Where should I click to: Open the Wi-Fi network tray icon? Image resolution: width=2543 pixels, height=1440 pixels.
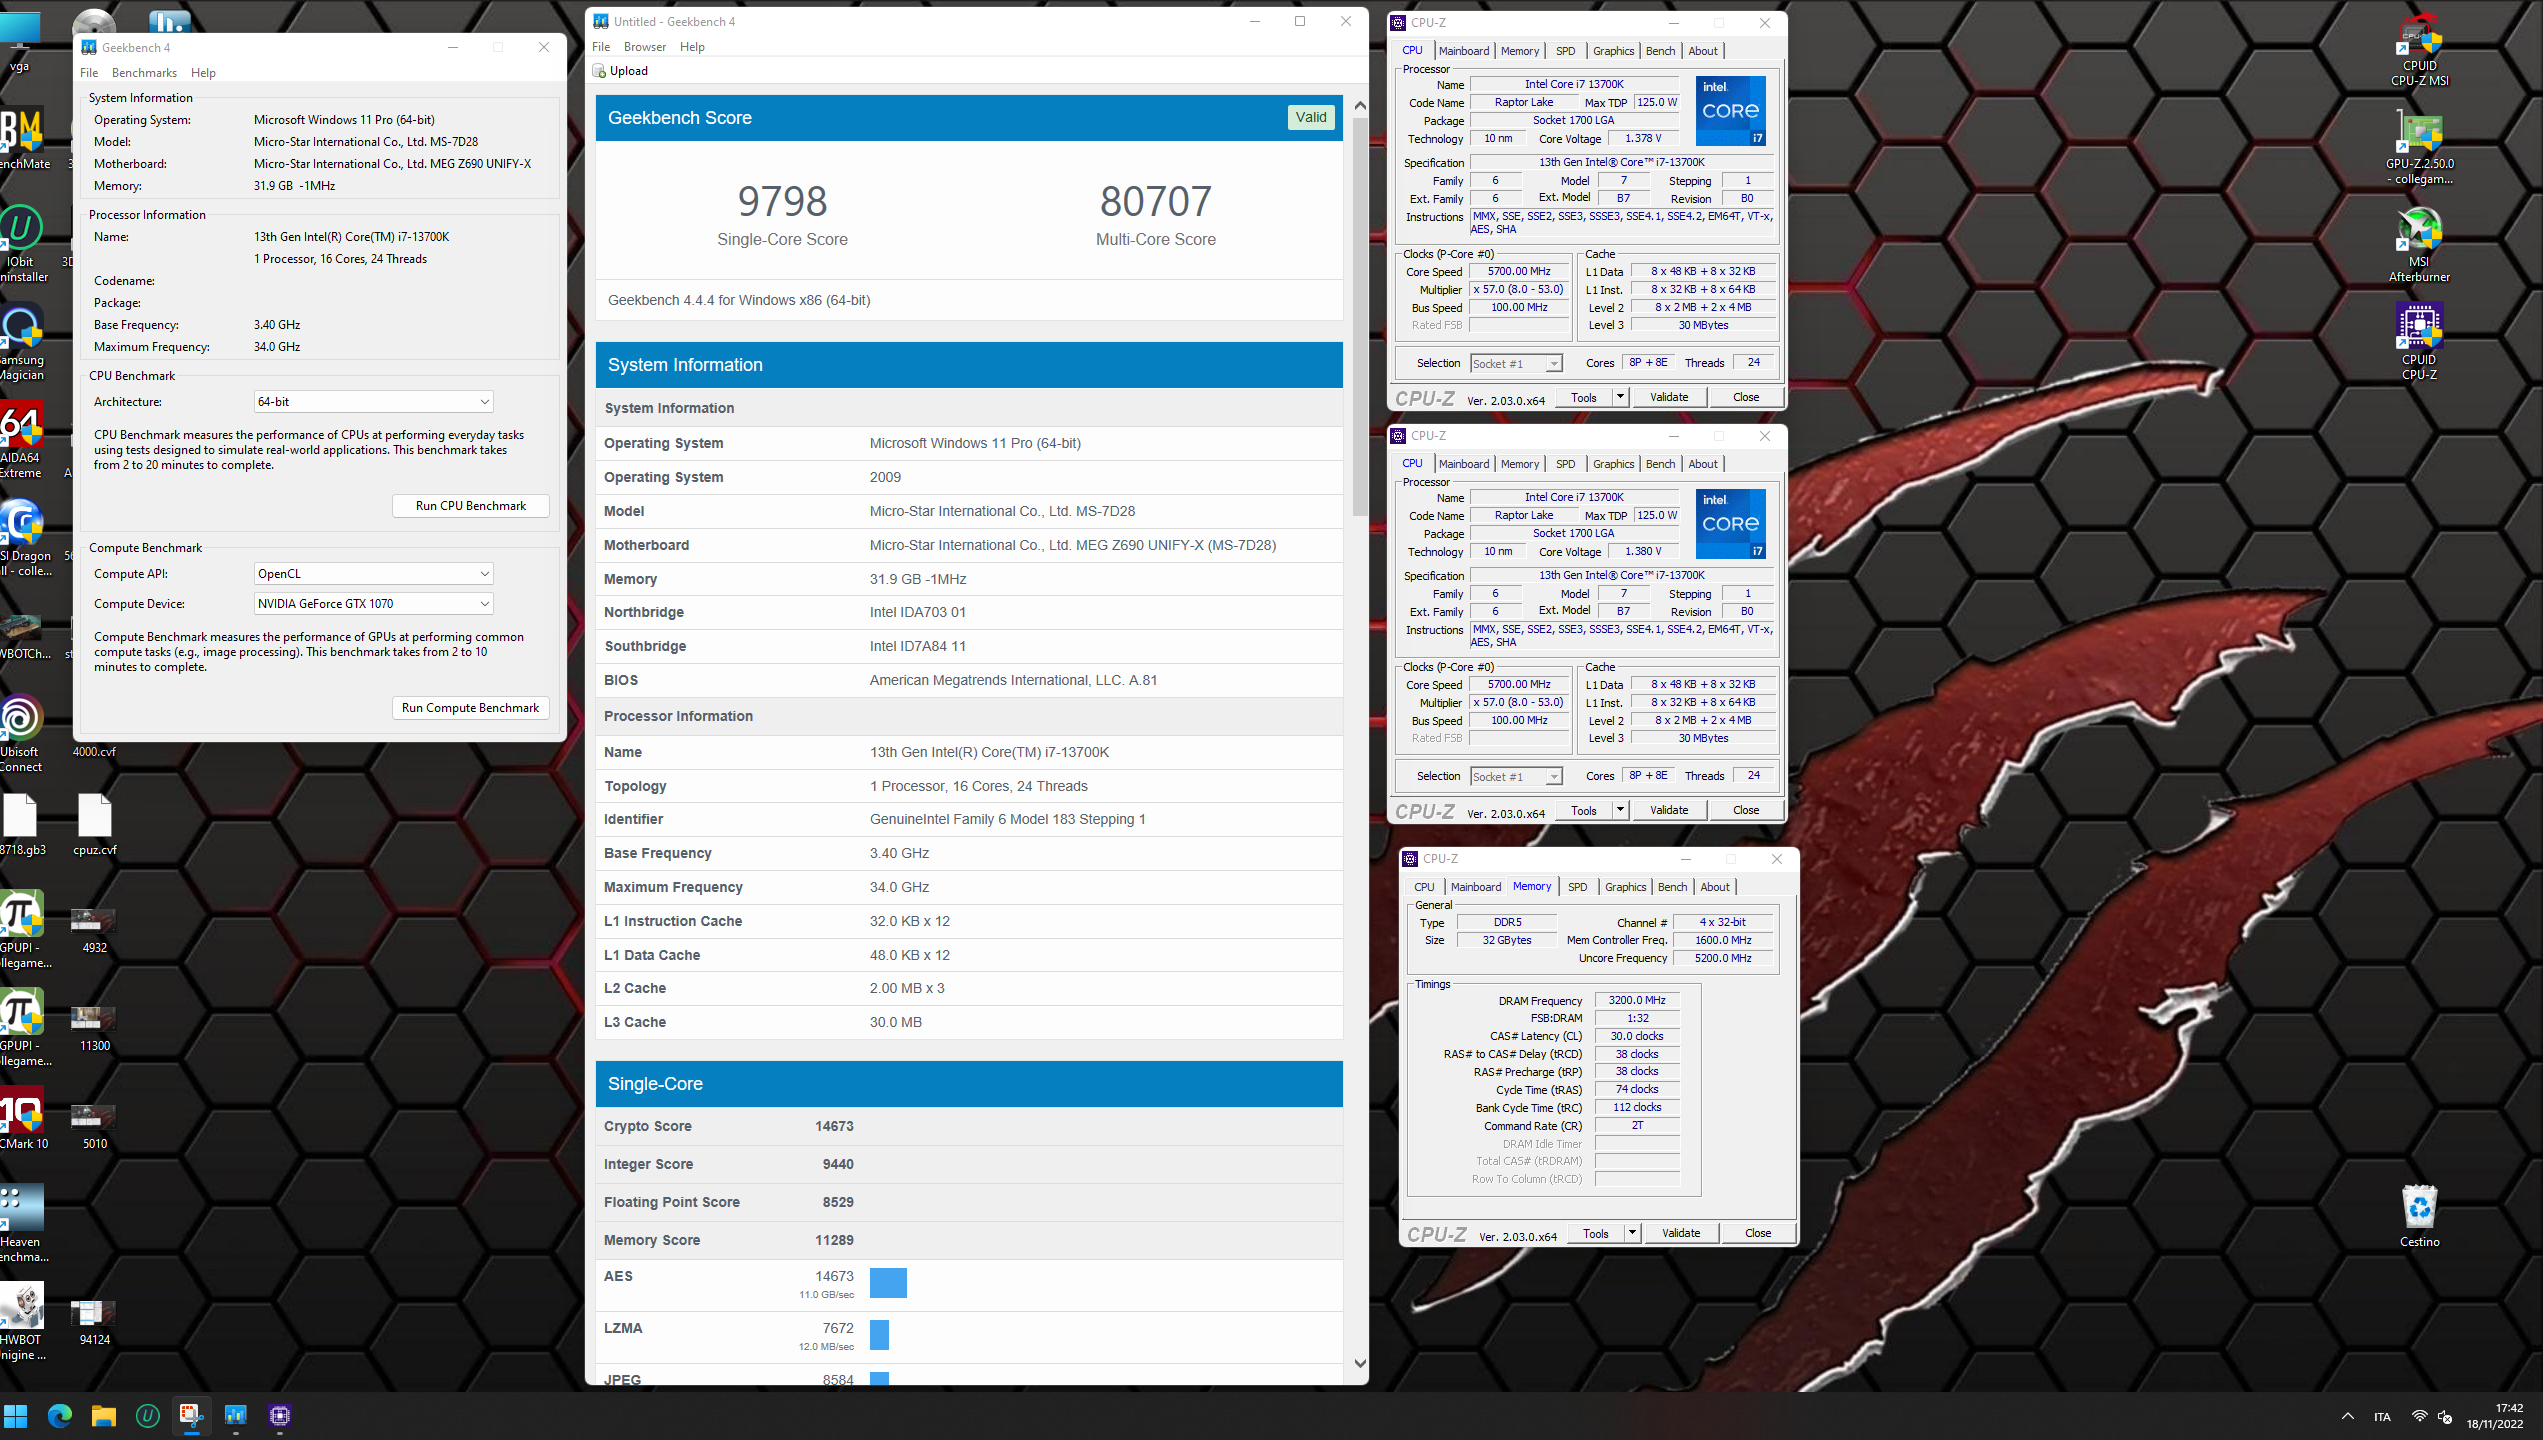2419,1416
